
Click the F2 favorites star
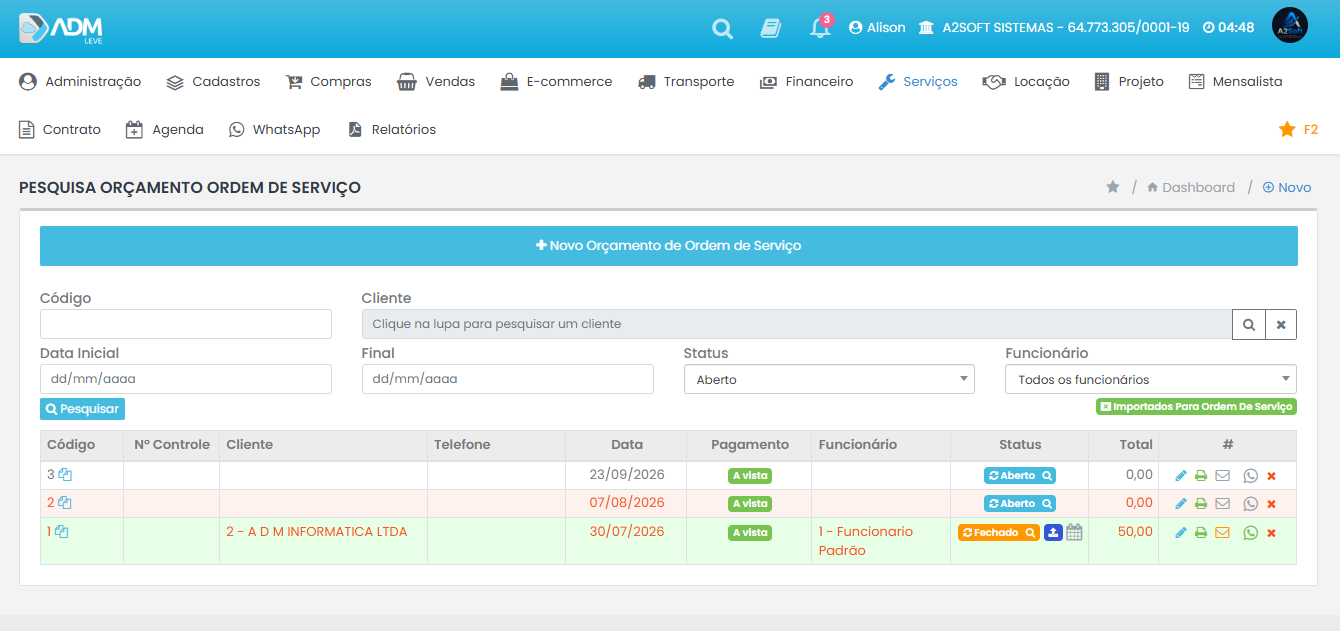[x=1298, y=130]
